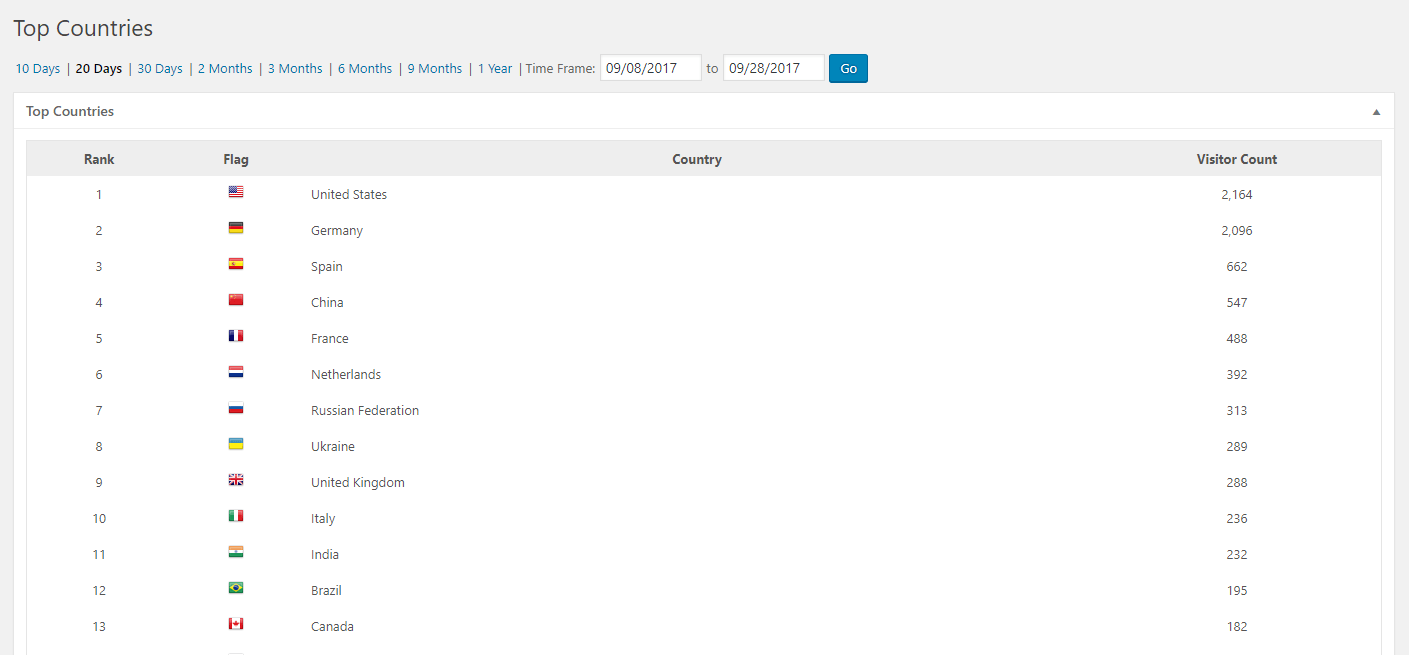
Task: Click the China flag icon
Action: [236, 300]
